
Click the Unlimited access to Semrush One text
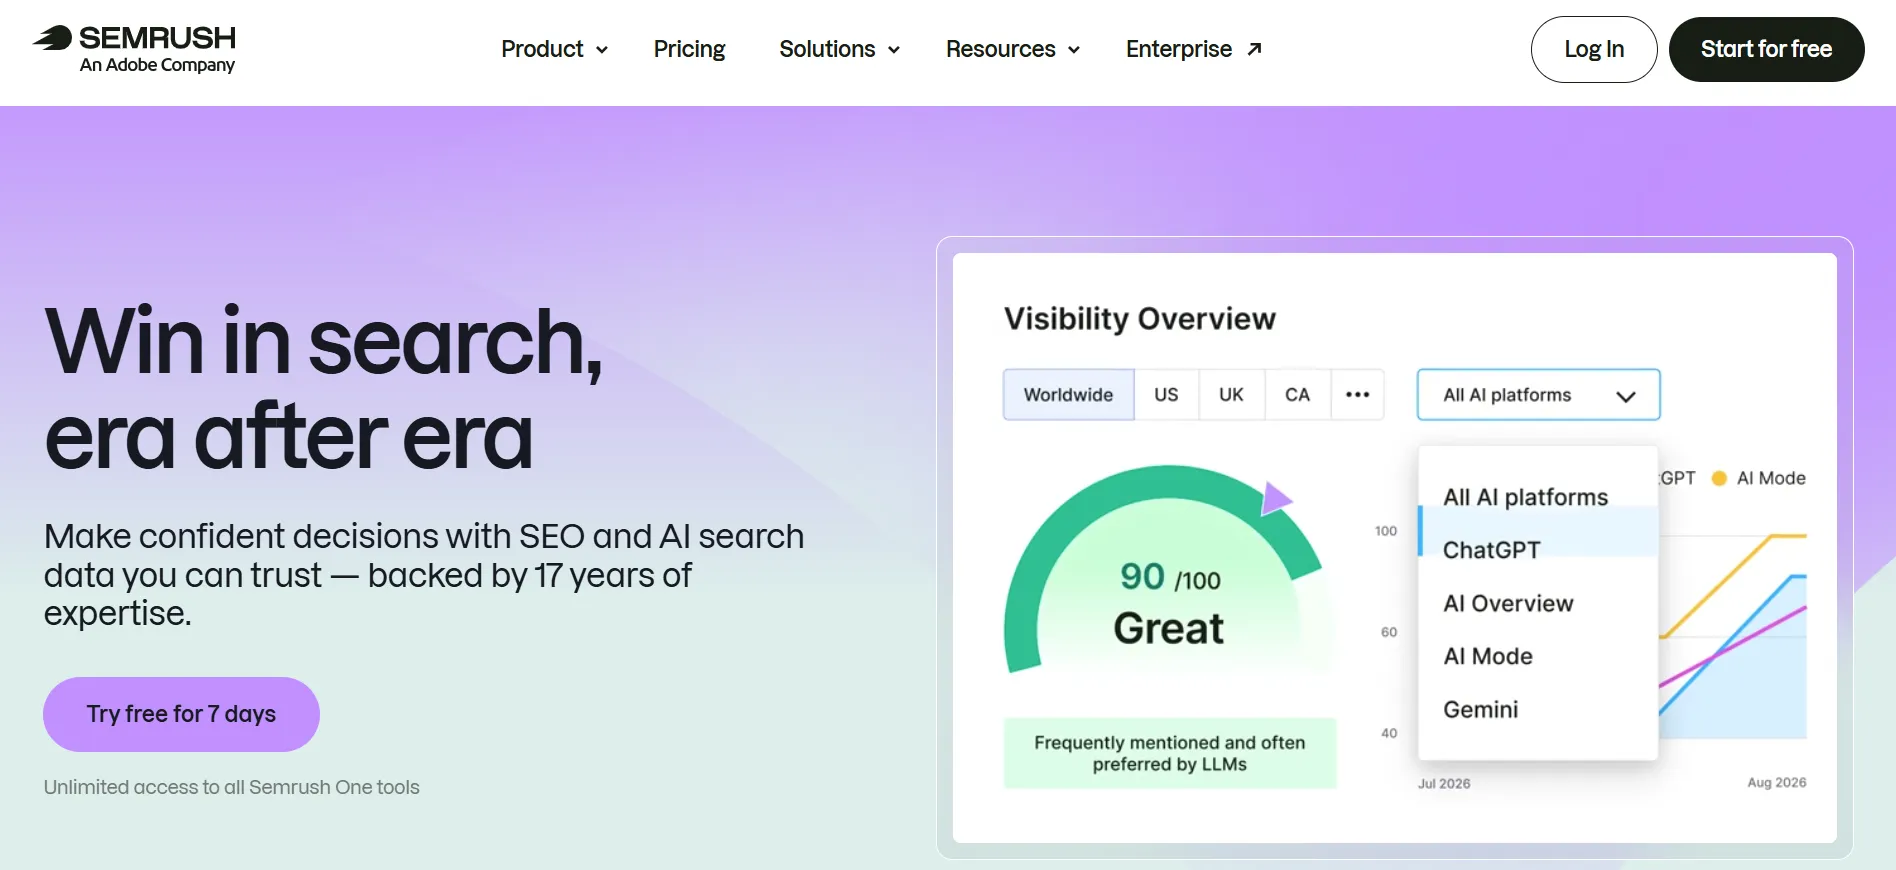point(231,787)
